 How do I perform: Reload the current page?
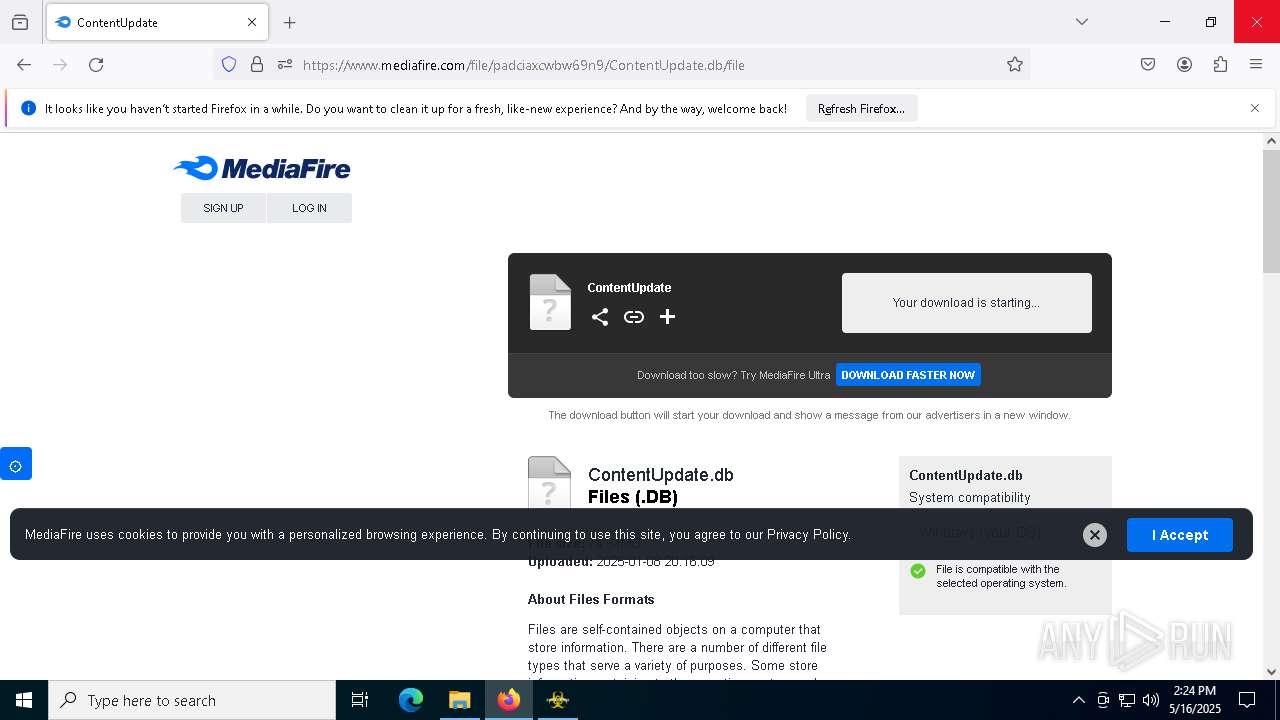point(96,65)
